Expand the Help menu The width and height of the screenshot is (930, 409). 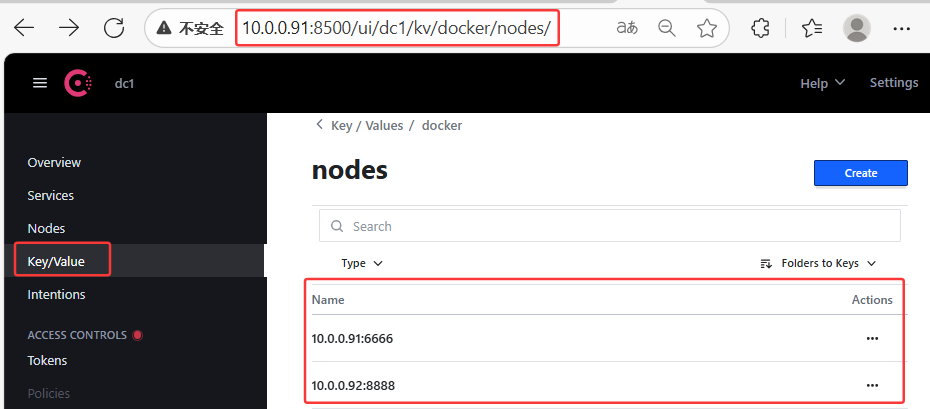tap(822, 83)
